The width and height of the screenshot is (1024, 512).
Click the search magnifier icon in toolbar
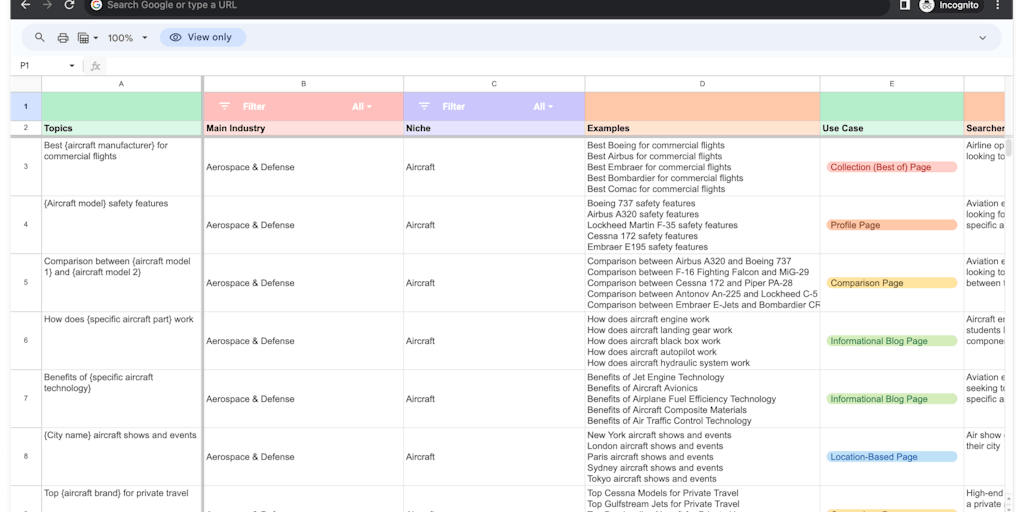point(40,38)
